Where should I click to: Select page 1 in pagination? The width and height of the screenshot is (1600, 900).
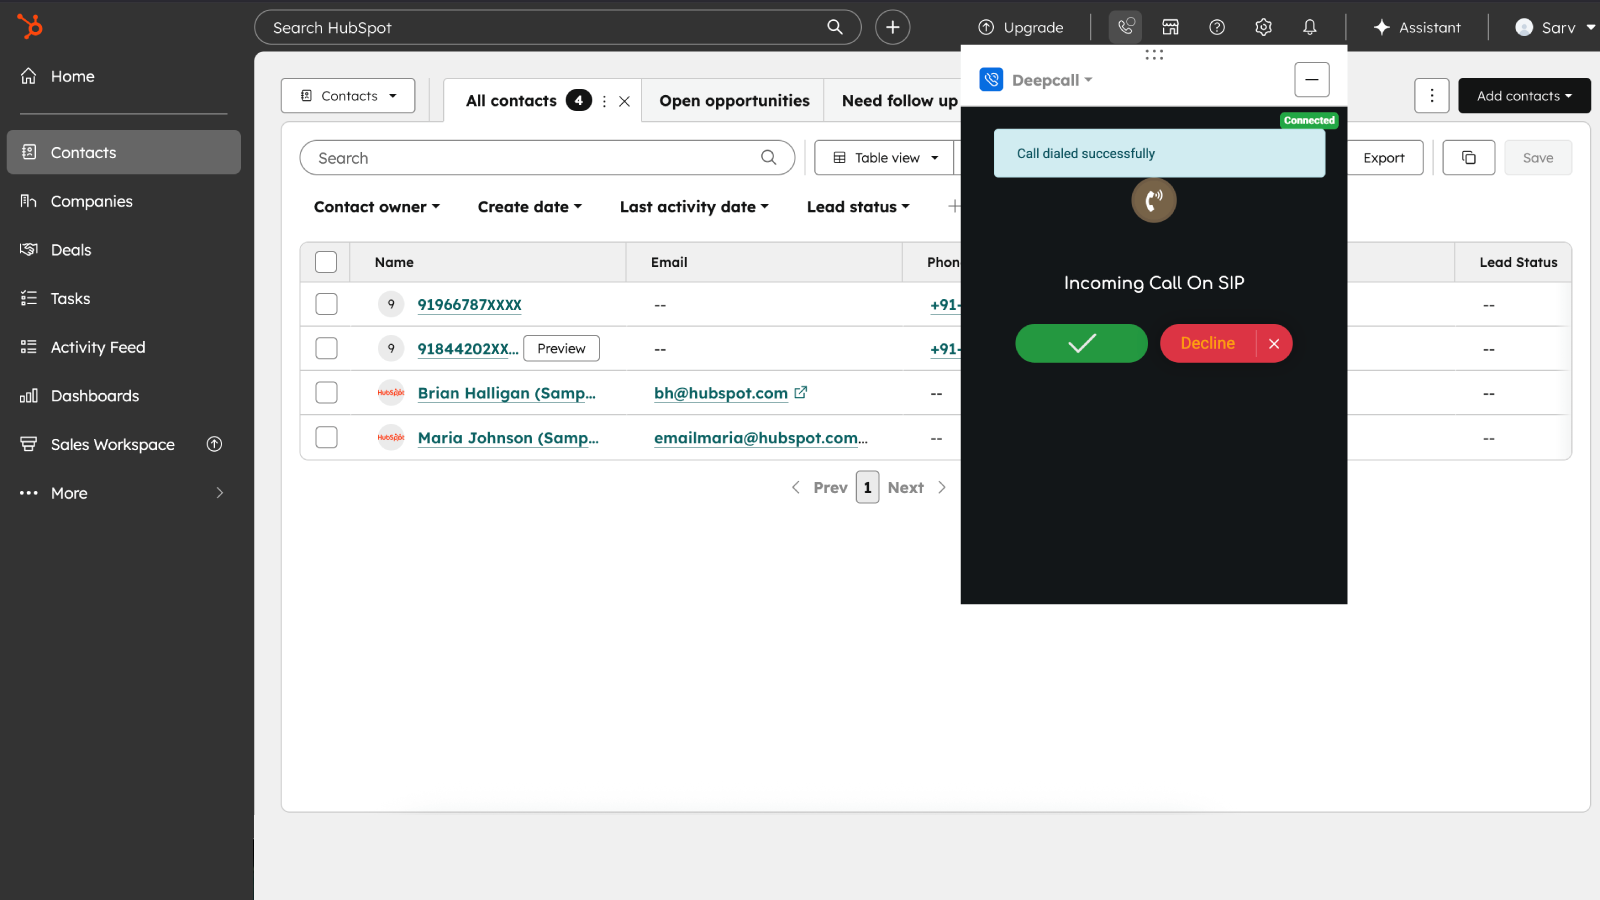tap(867, 487)
